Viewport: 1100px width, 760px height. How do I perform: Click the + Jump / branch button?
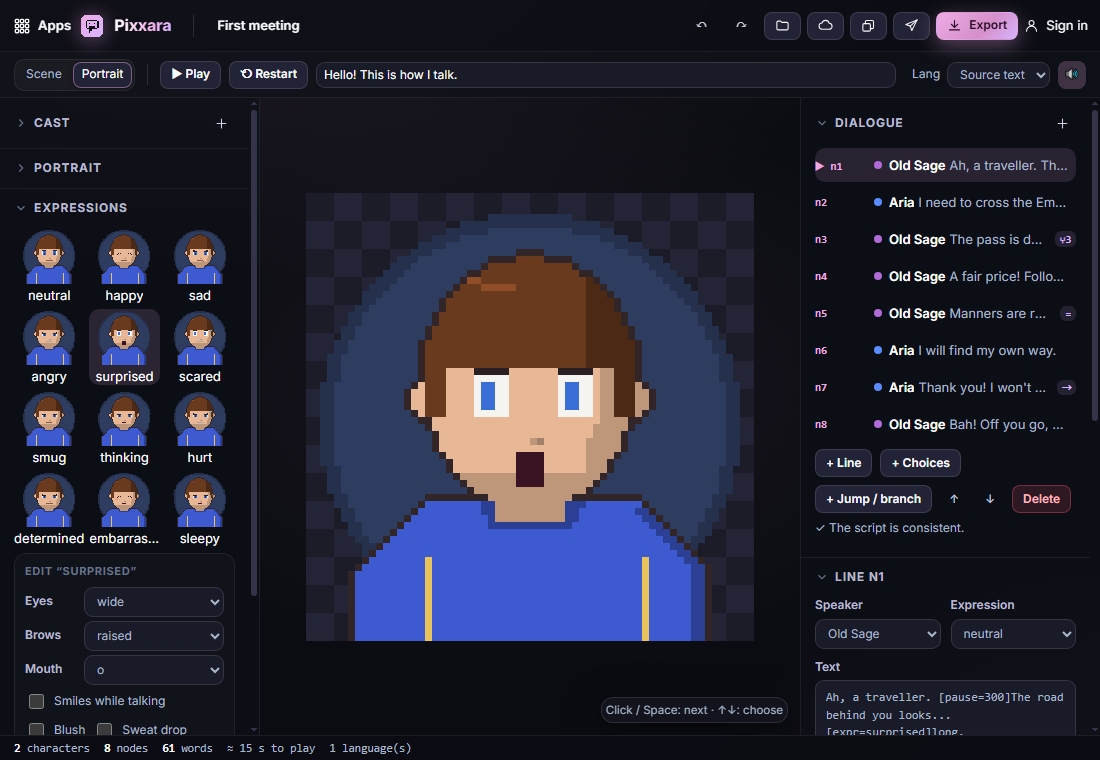tap(873, 499)
